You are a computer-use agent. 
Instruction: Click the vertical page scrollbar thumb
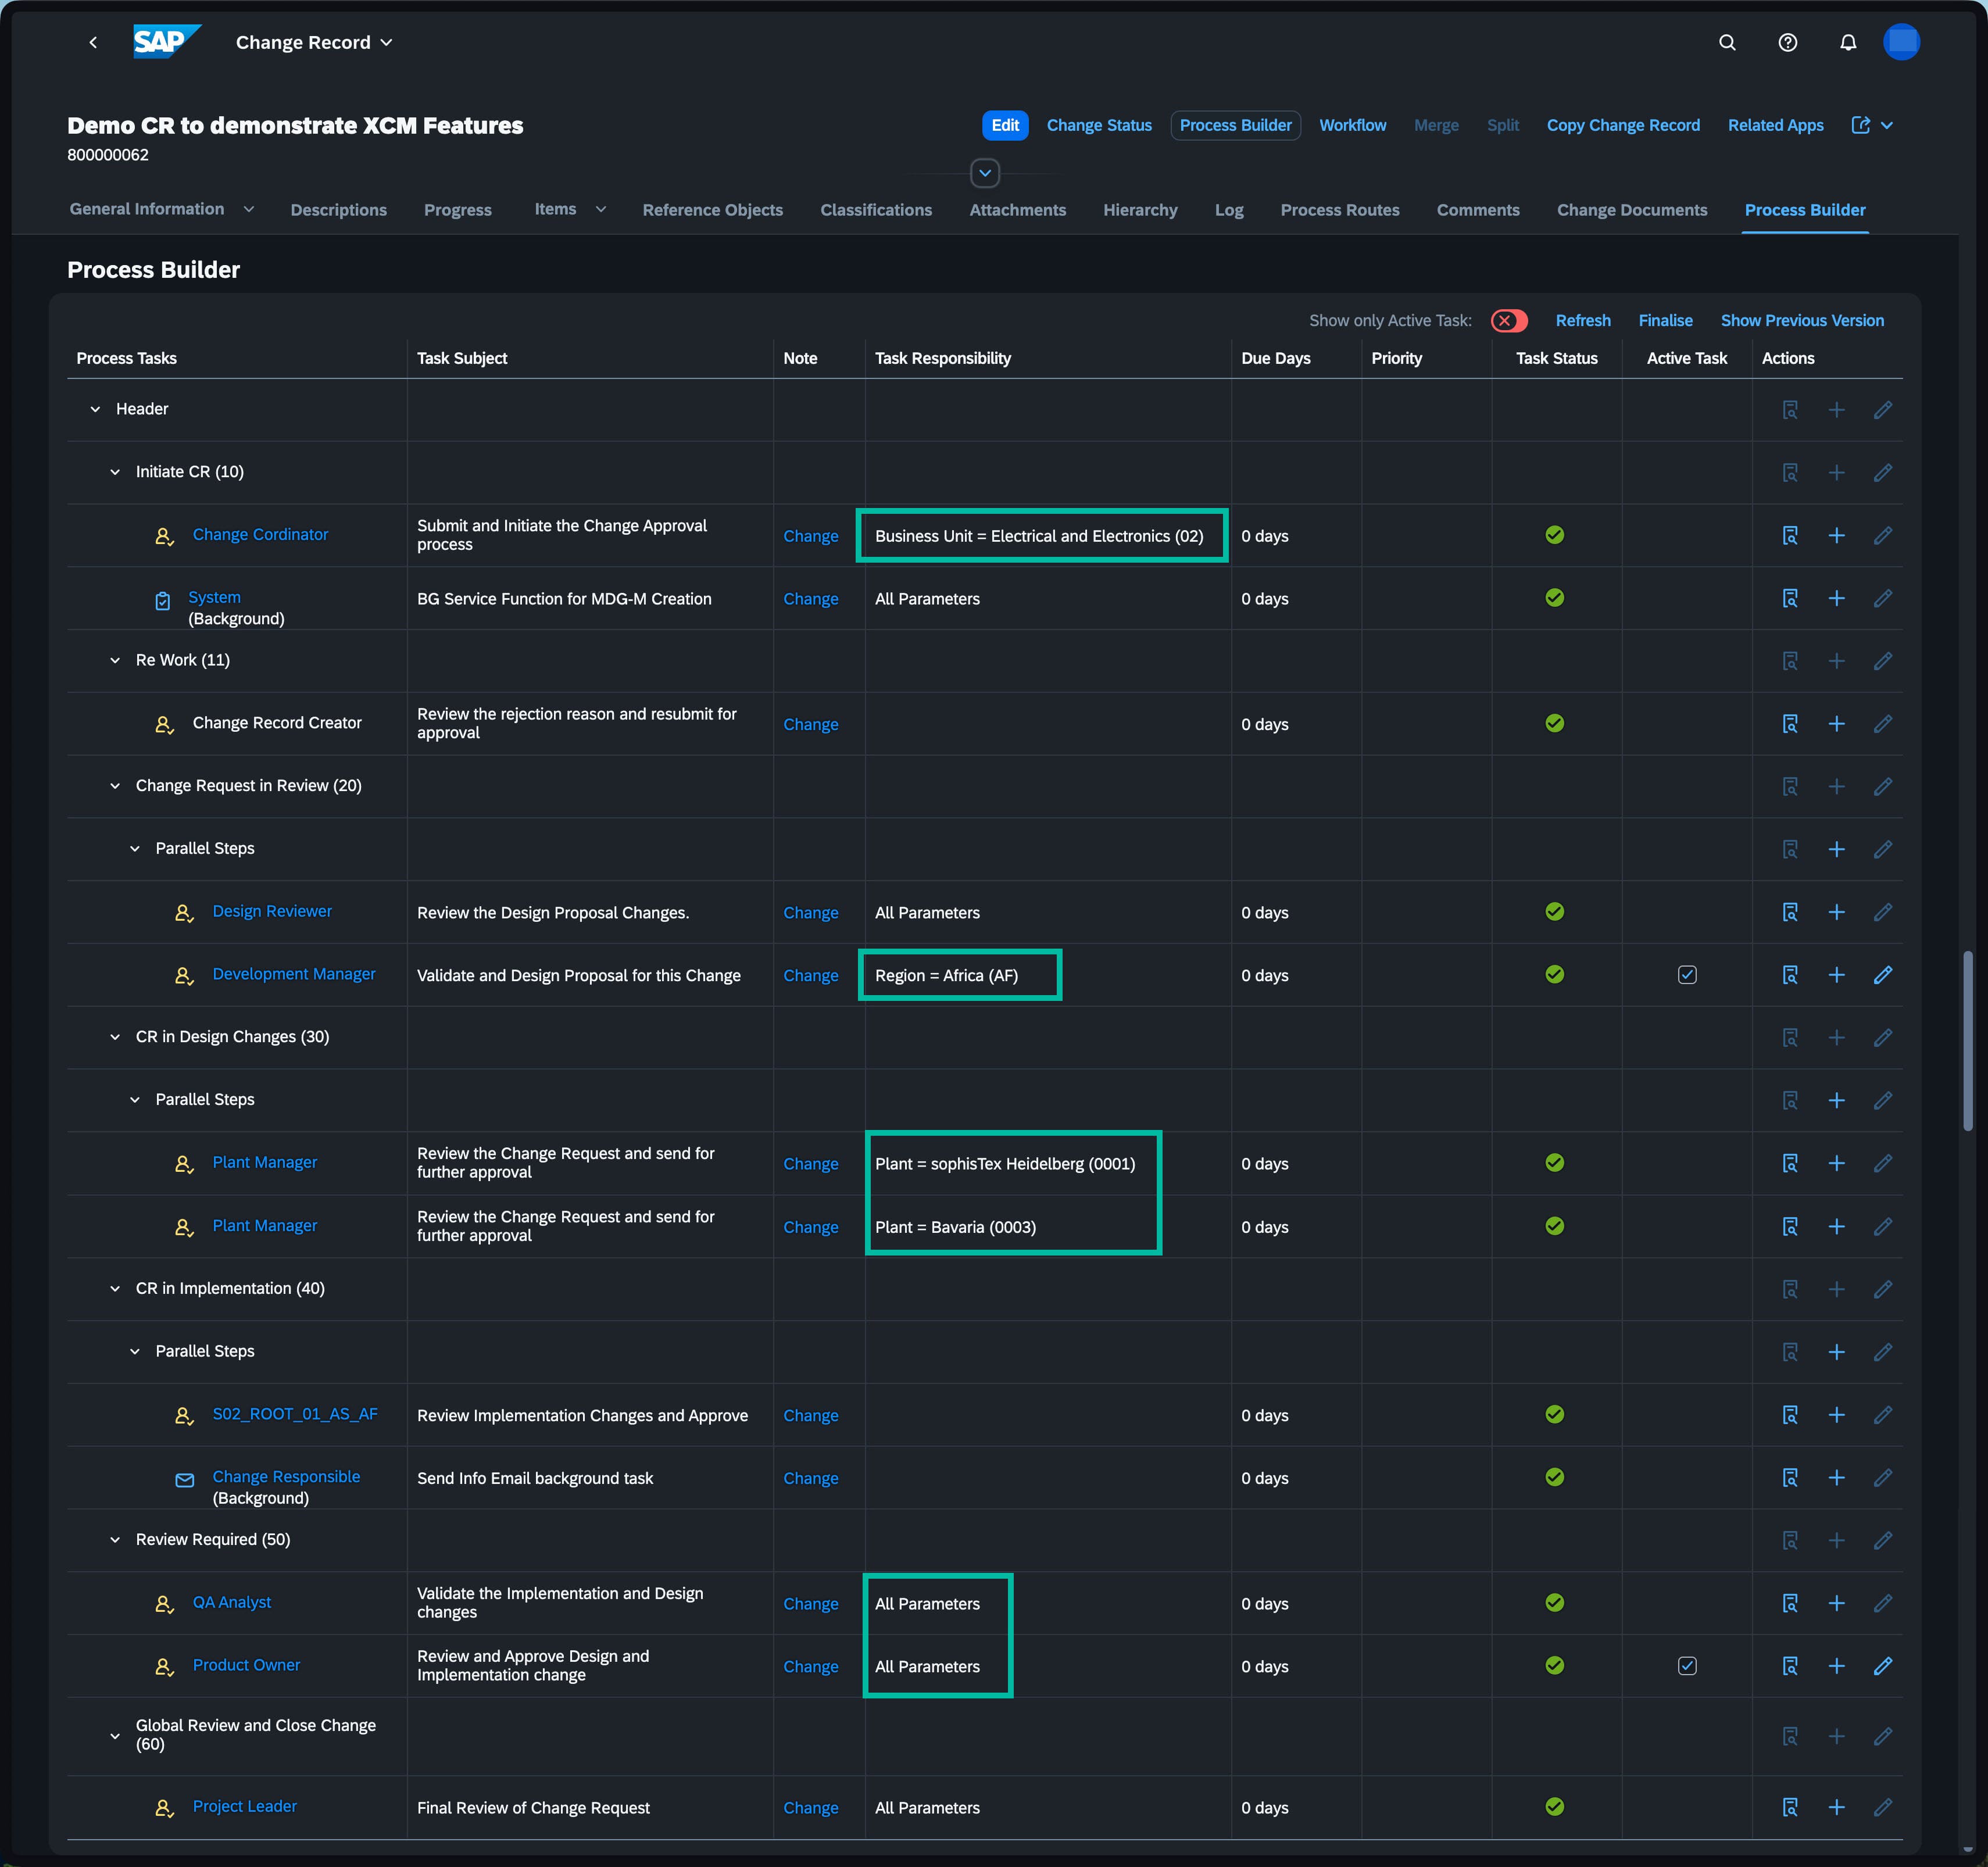pyautogui.click(x=1967, y=1041)
